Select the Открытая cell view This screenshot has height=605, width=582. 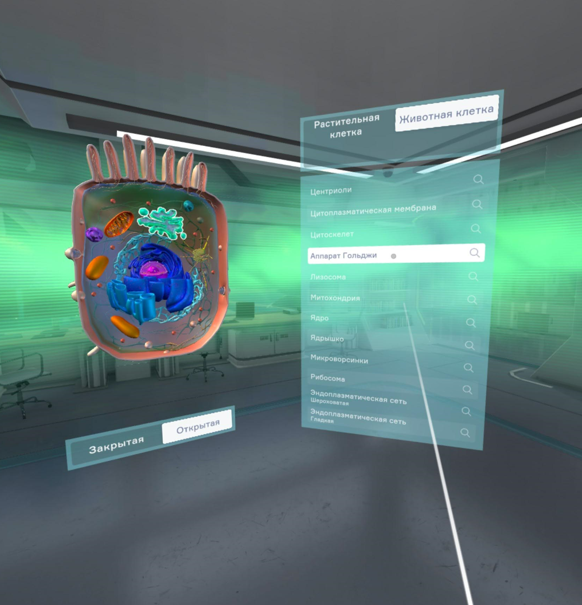(x=197, y=426)
